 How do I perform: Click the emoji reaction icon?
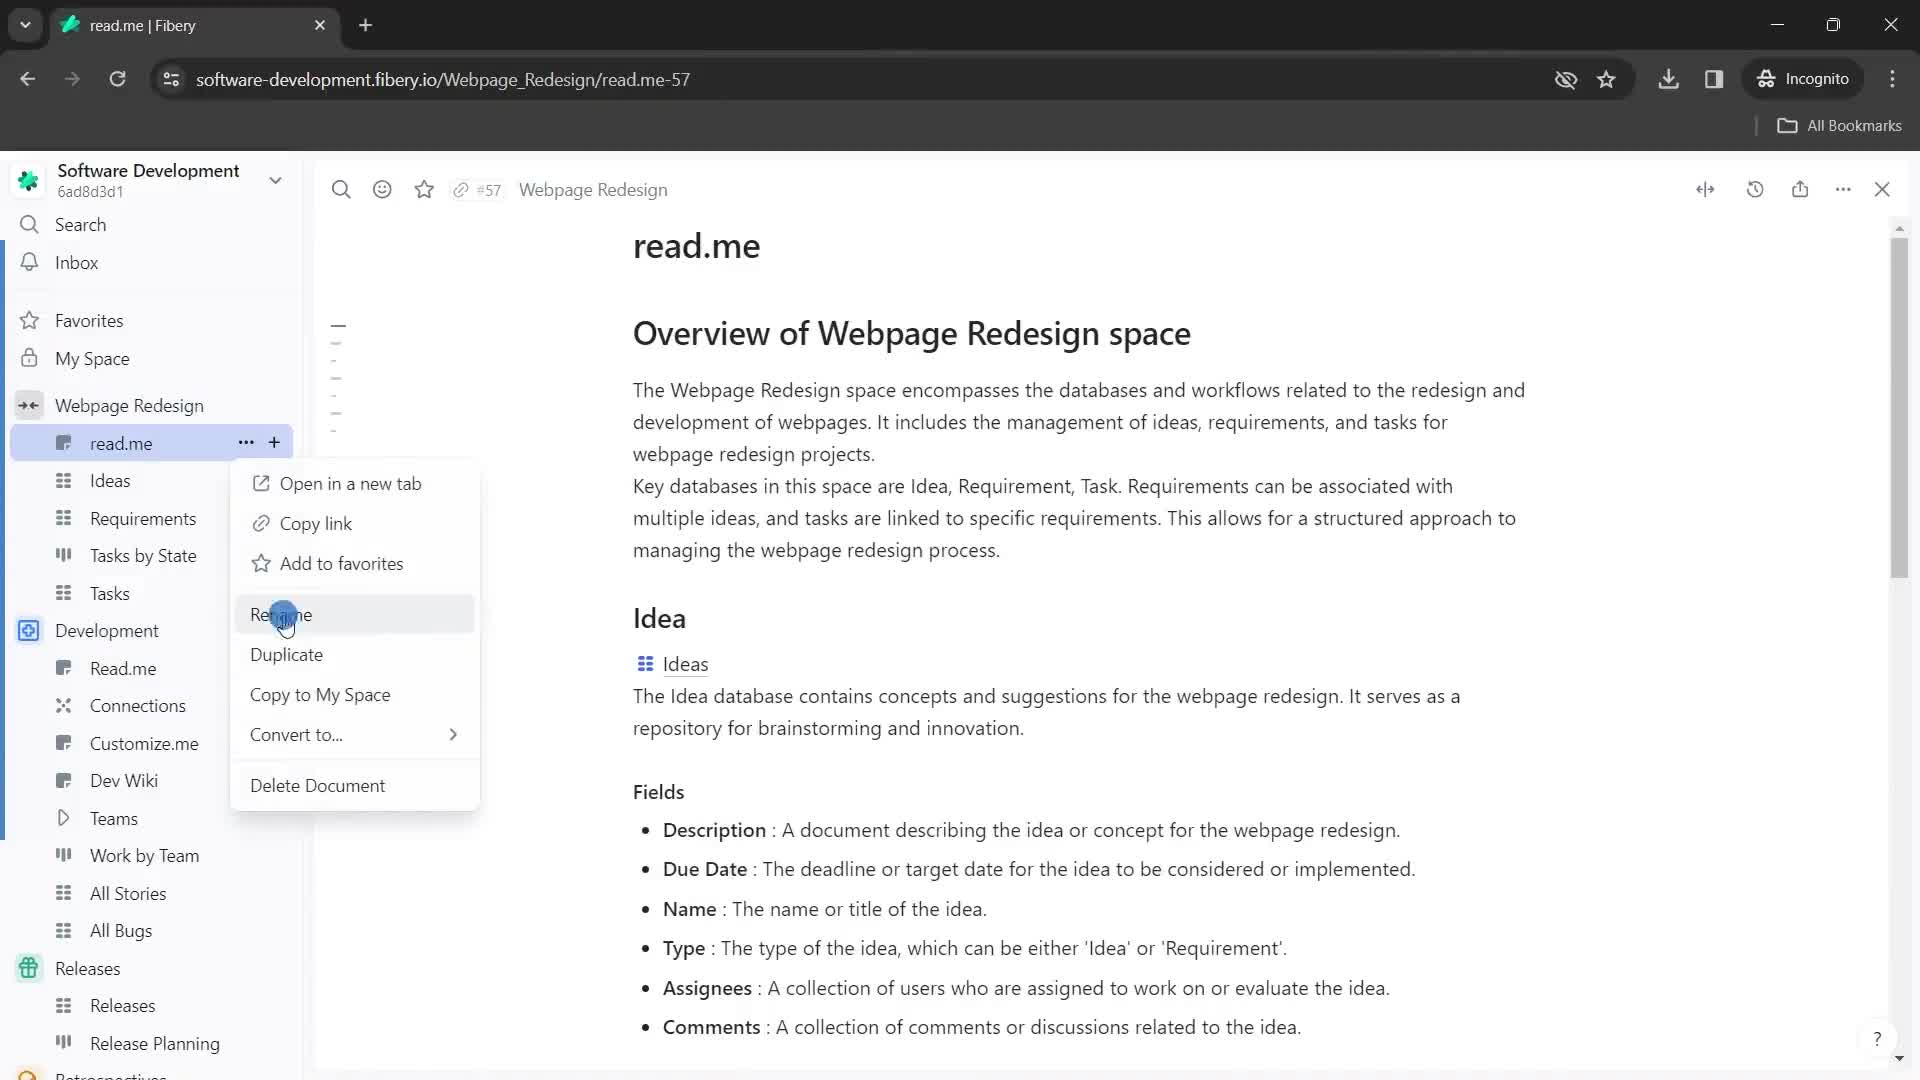click(x=382, y=190)
